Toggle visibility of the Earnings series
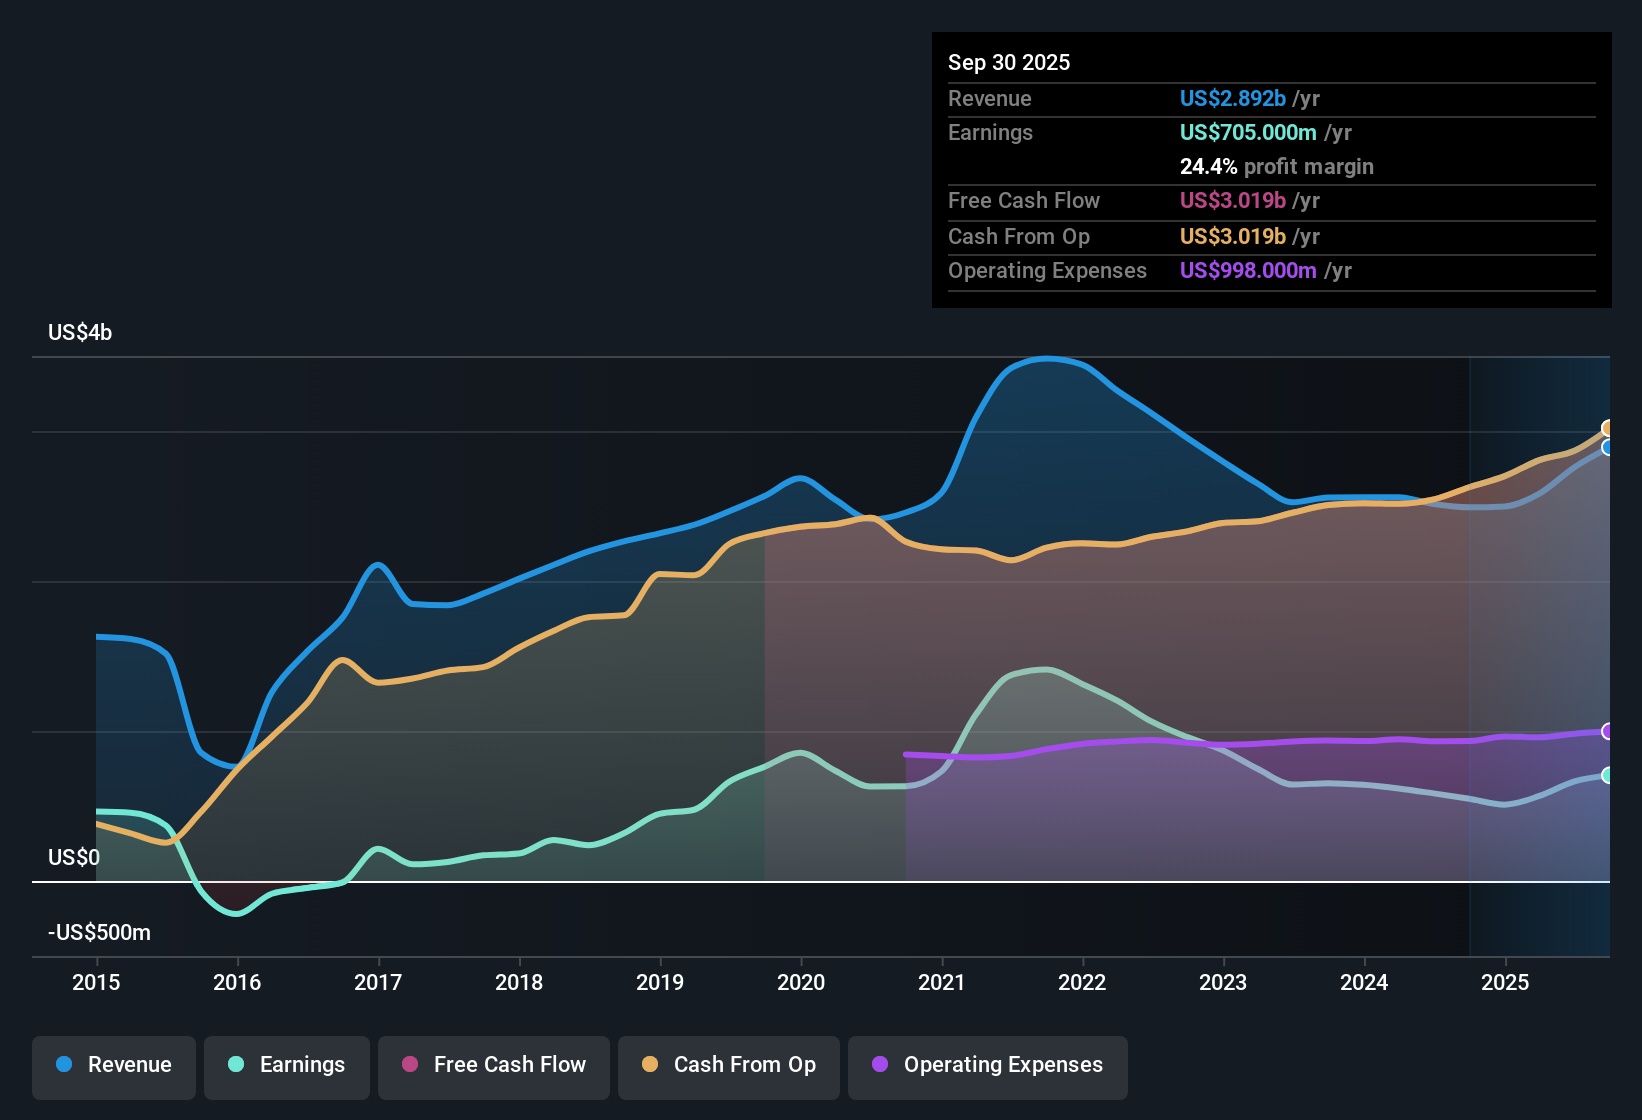Image resolution: width=1642 pixels, height=1120 pixels. coord(235,1065)
